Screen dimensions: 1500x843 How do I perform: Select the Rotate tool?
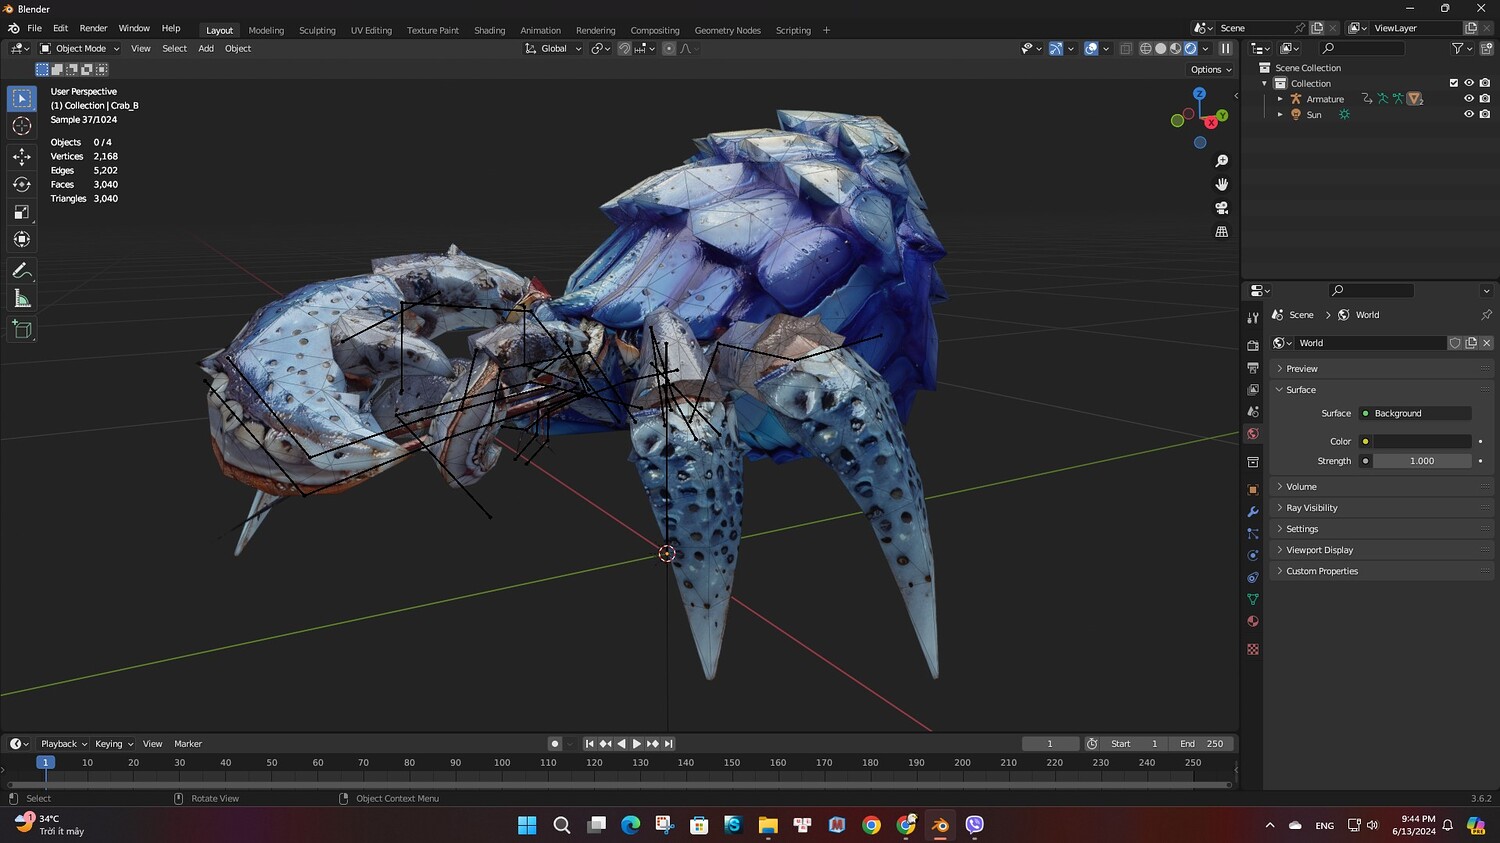coord(21,184)
